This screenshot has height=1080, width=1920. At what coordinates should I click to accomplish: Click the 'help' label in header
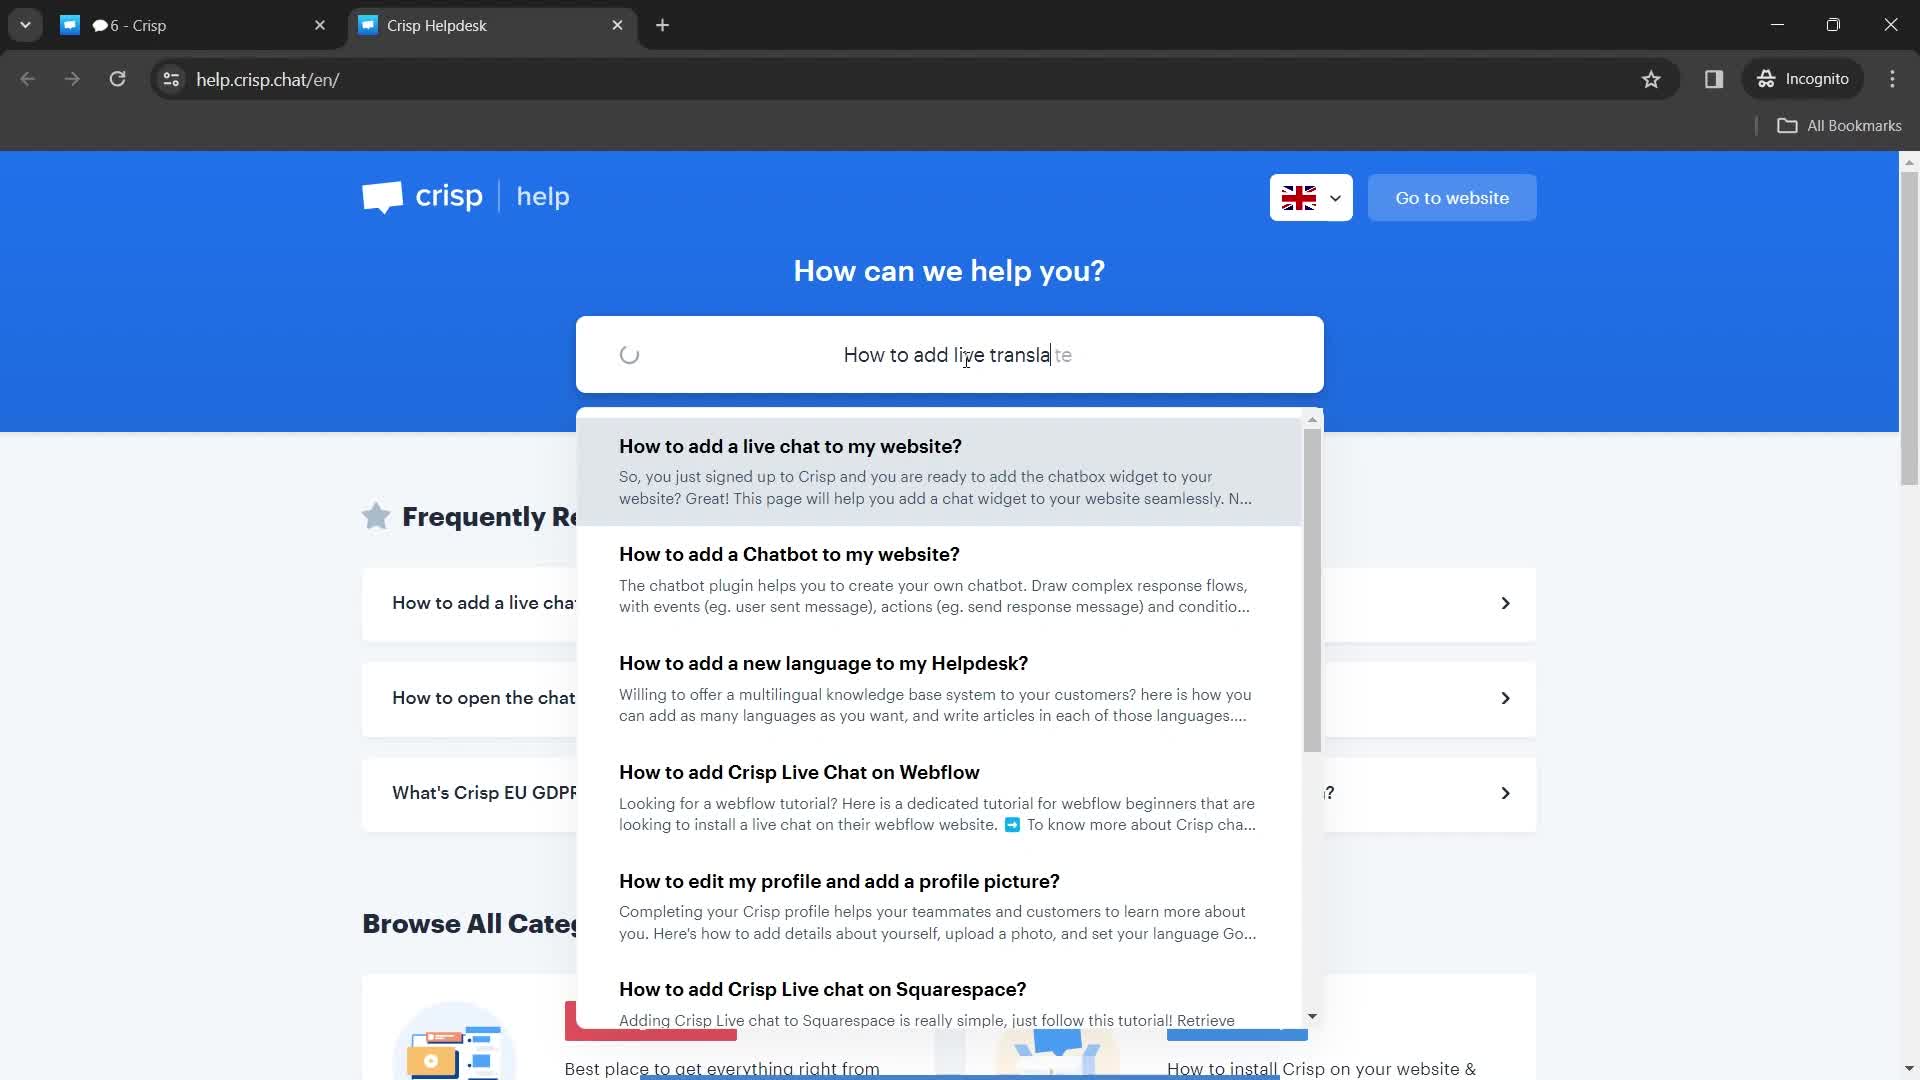[543, 197]
